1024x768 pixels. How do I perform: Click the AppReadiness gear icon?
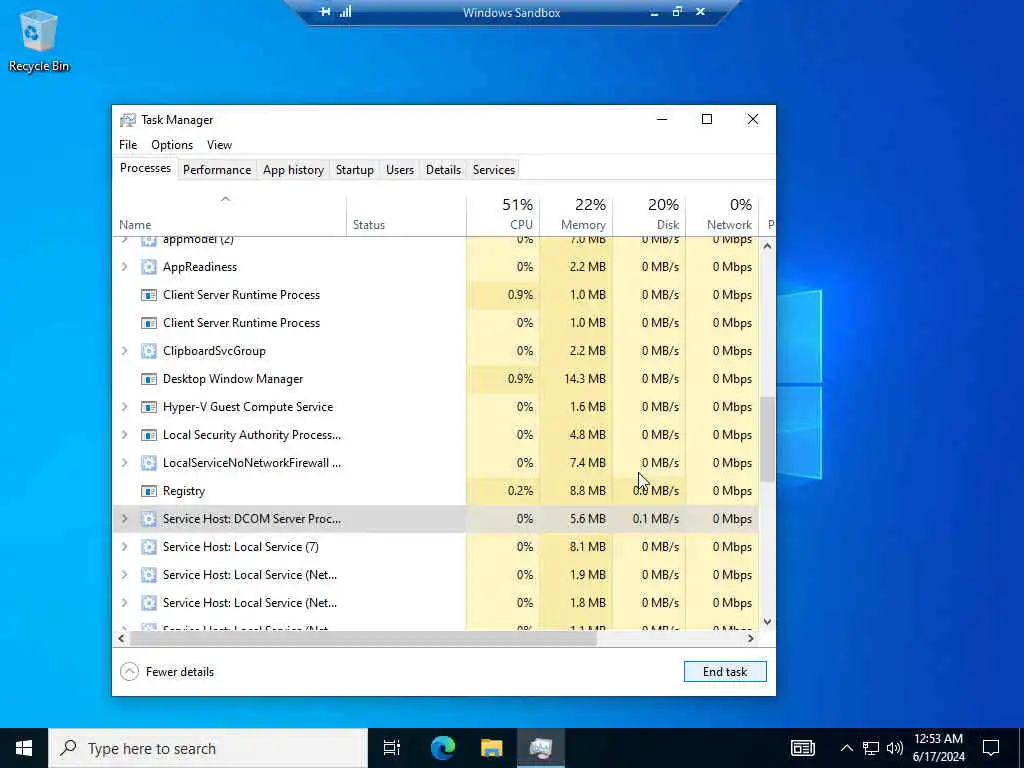[149, 267]
